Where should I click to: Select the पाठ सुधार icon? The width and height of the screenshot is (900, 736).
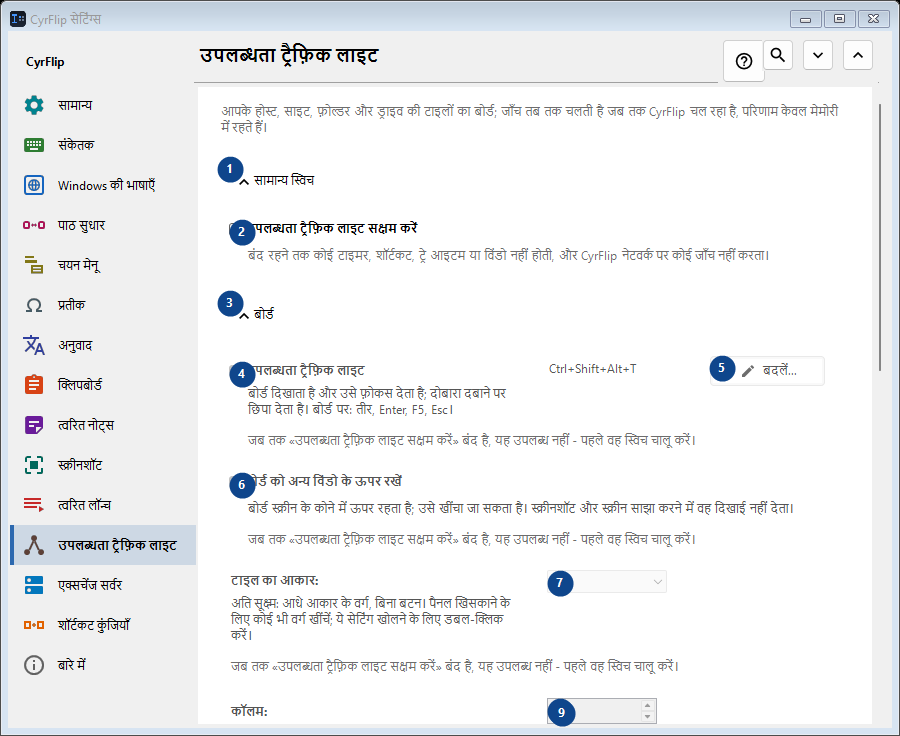coord(34,225)
